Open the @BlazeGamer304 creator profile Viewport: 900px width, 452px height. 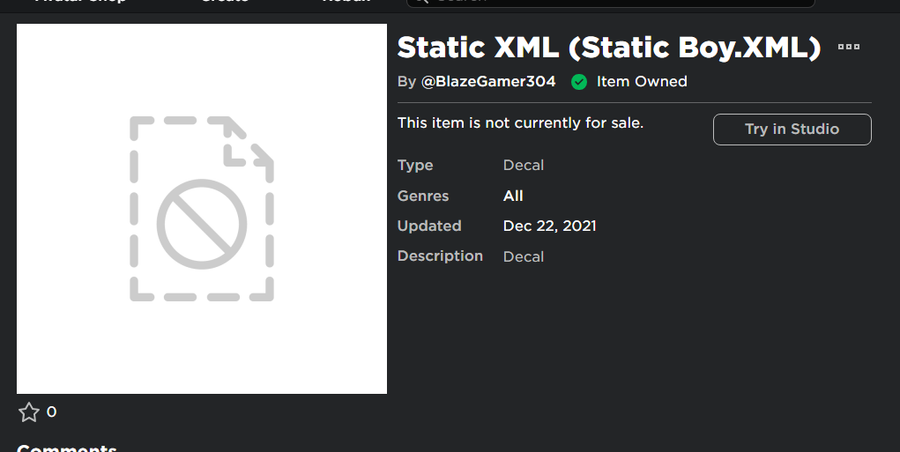point(488,82)
